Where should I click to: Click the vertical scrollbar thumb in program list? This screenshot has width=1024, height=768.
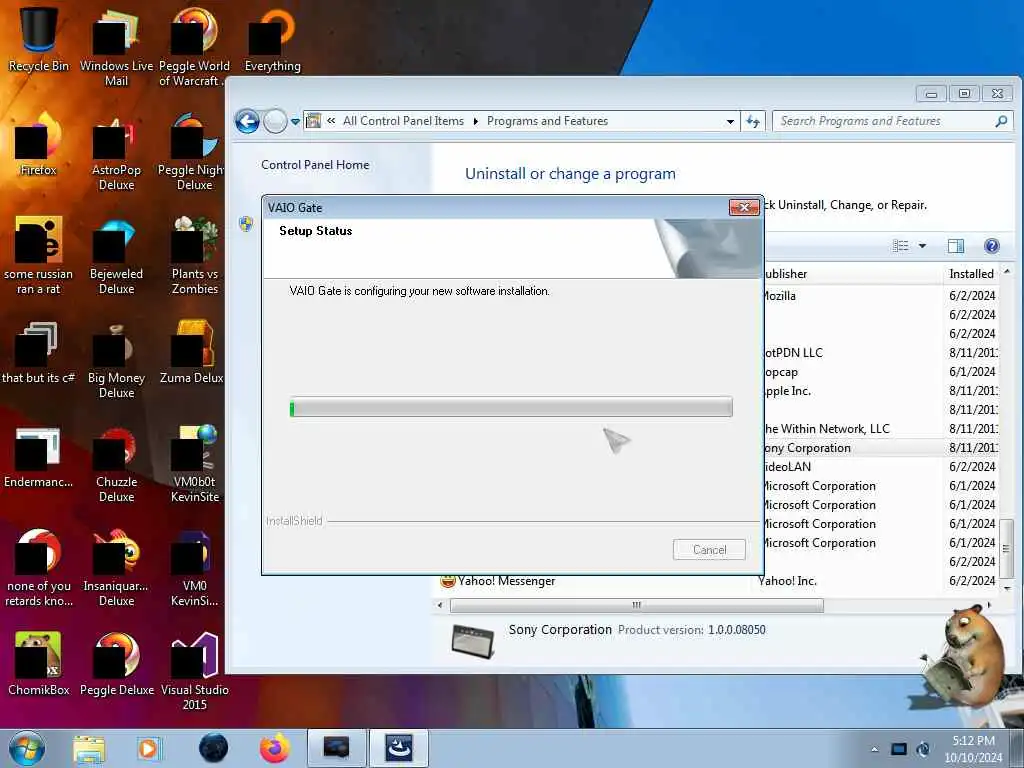[x=1006, y=549]
